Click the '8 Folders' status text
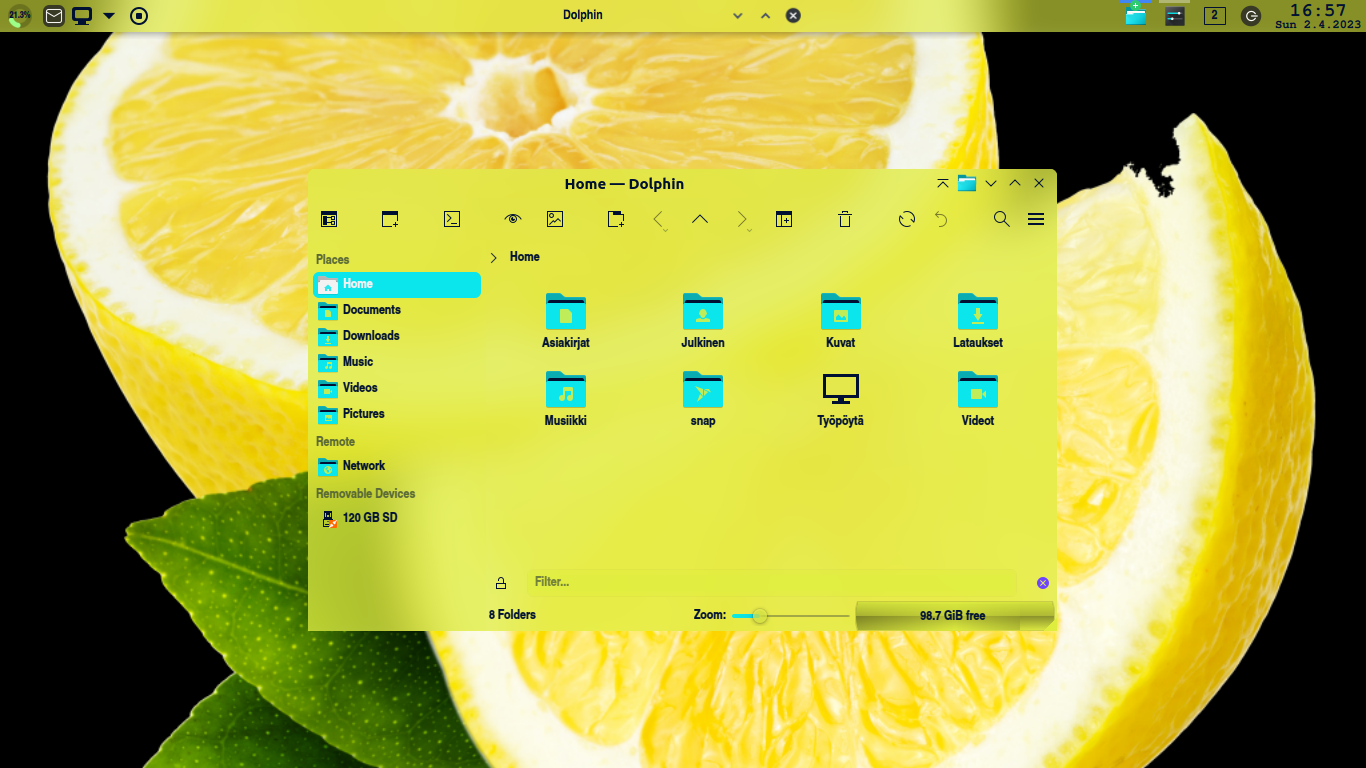1366x768 pixels. (512, 615)
